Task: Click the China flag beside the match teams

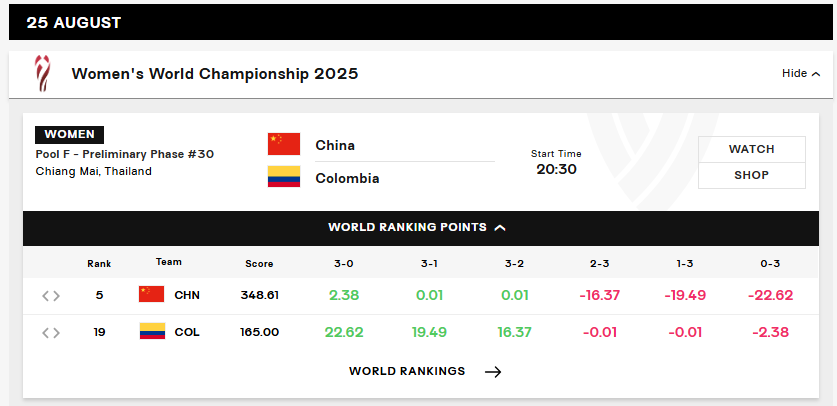Action: [284, 145]
